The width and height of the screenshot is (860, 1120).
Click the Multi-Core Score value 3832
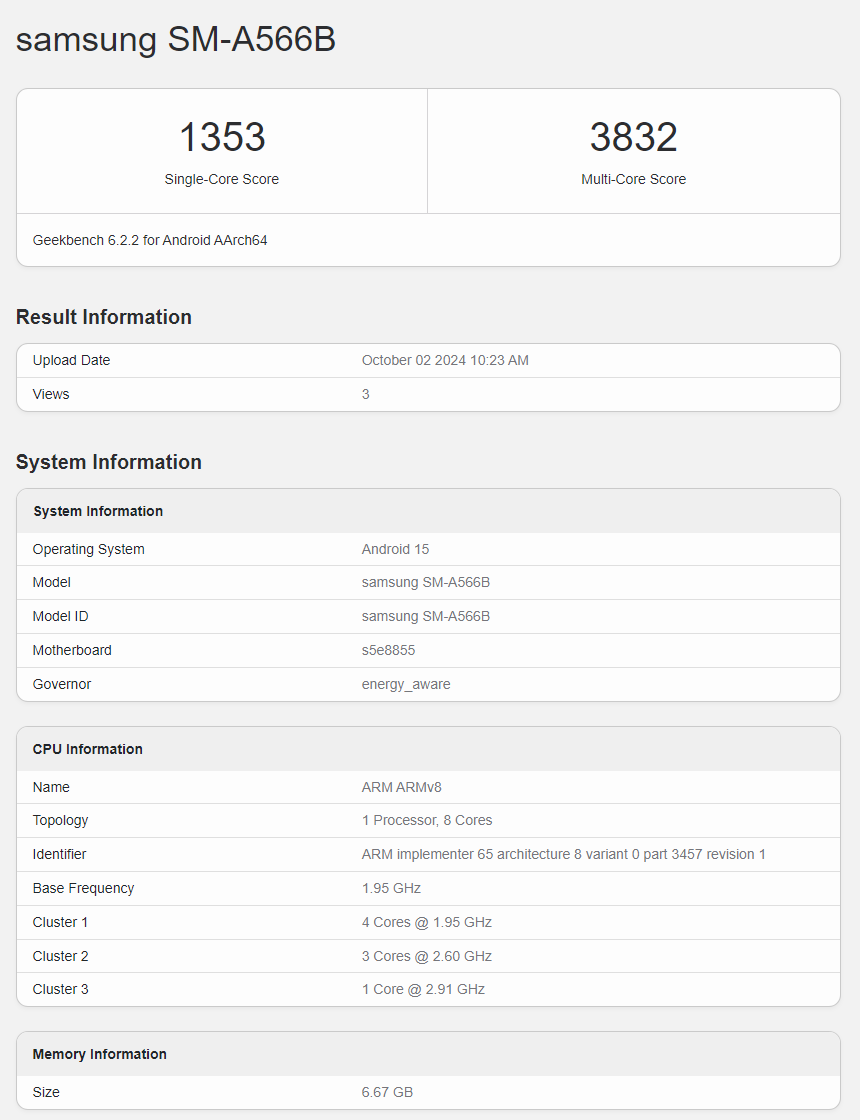633,137
